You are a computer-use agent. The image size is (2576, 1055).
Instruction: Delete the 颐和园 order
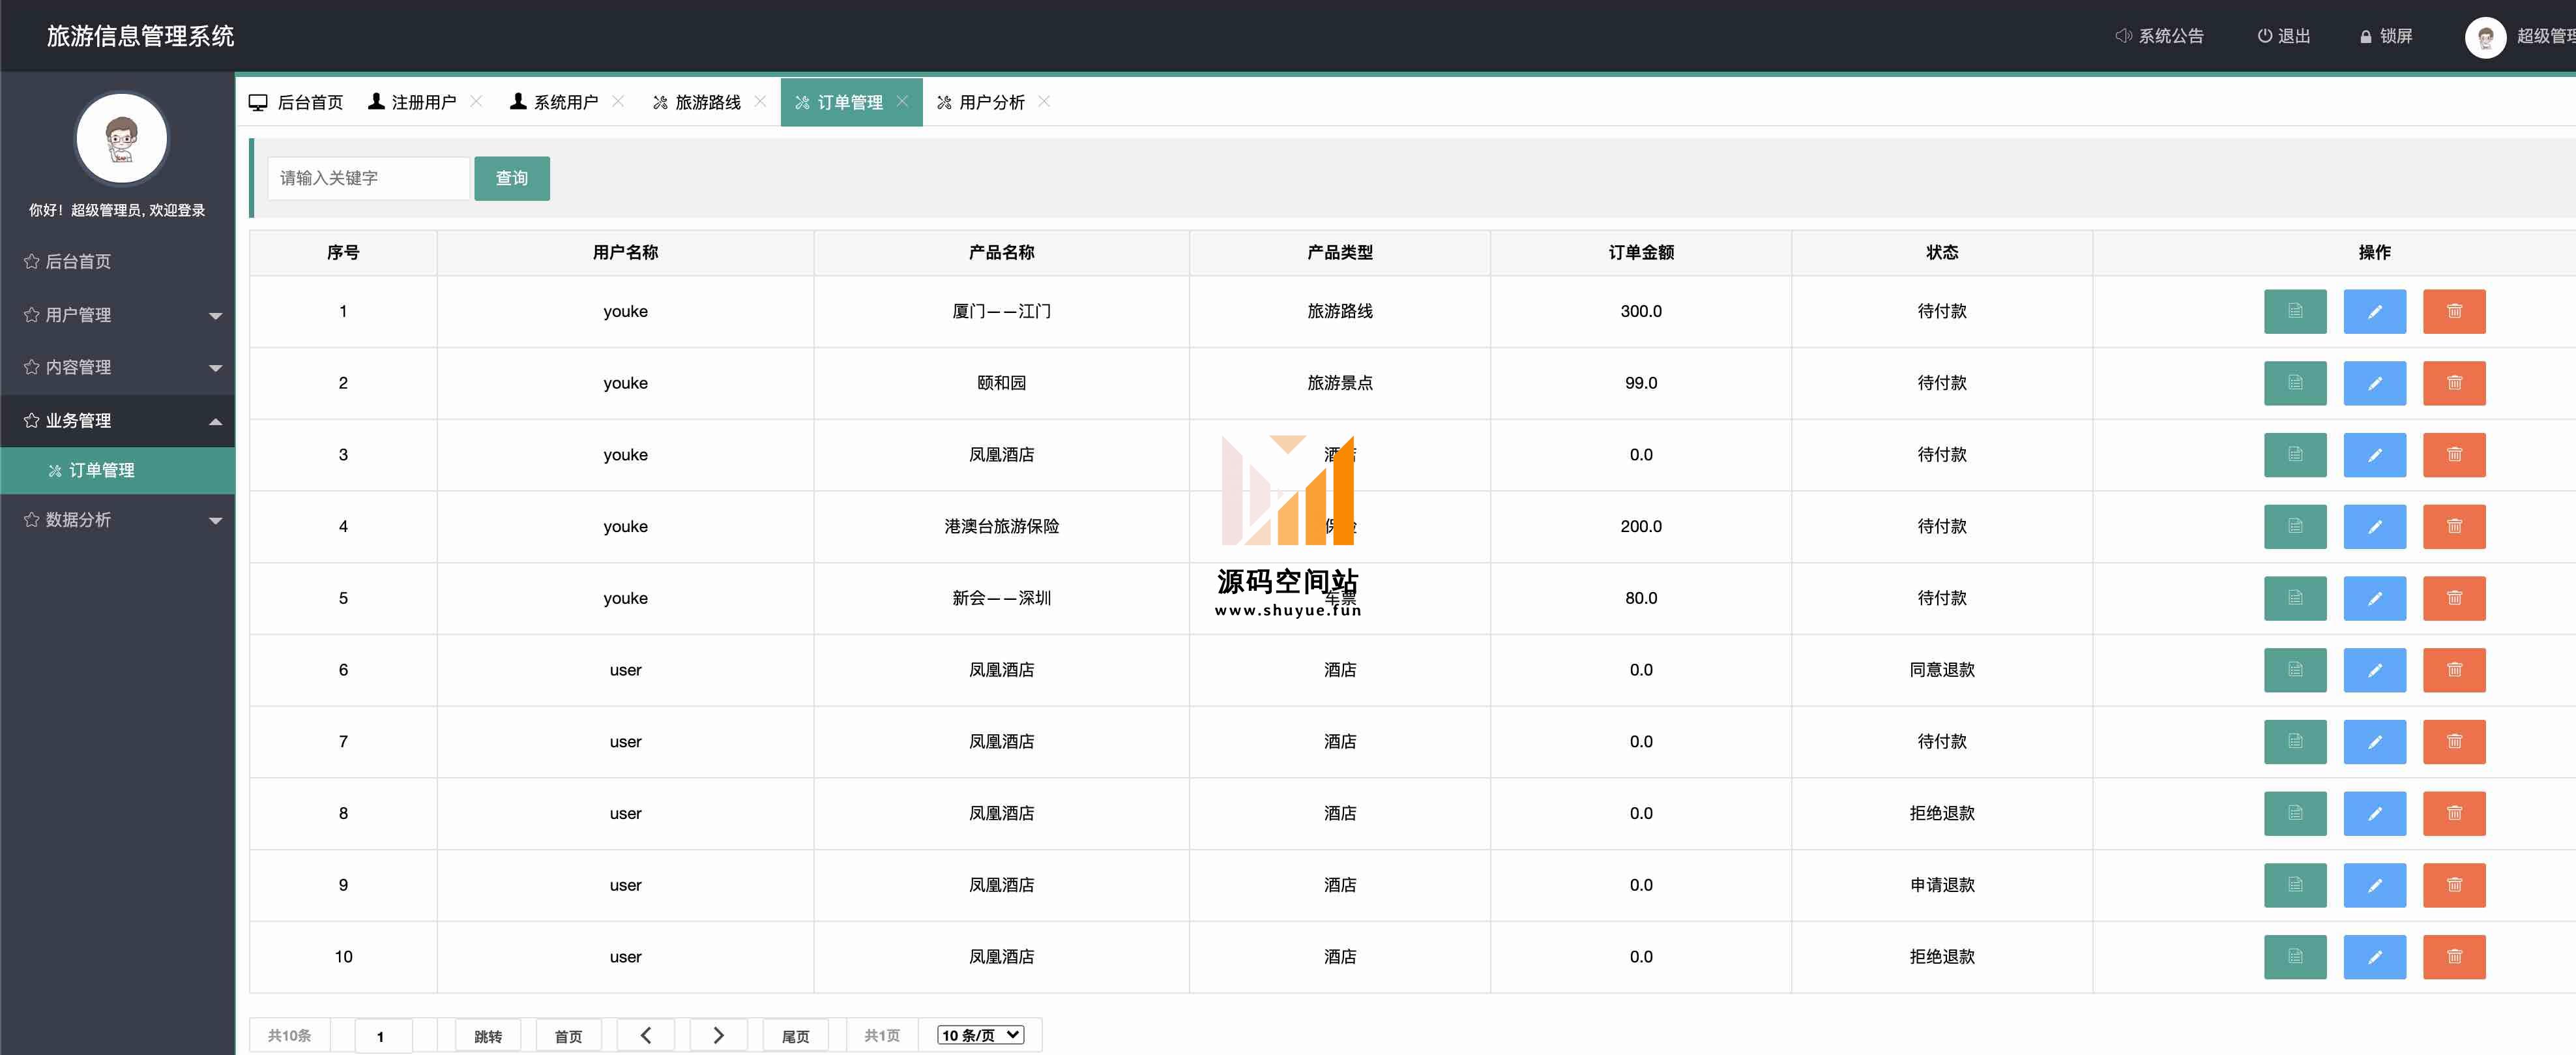pyautogui.click(x=2454, y=383)
